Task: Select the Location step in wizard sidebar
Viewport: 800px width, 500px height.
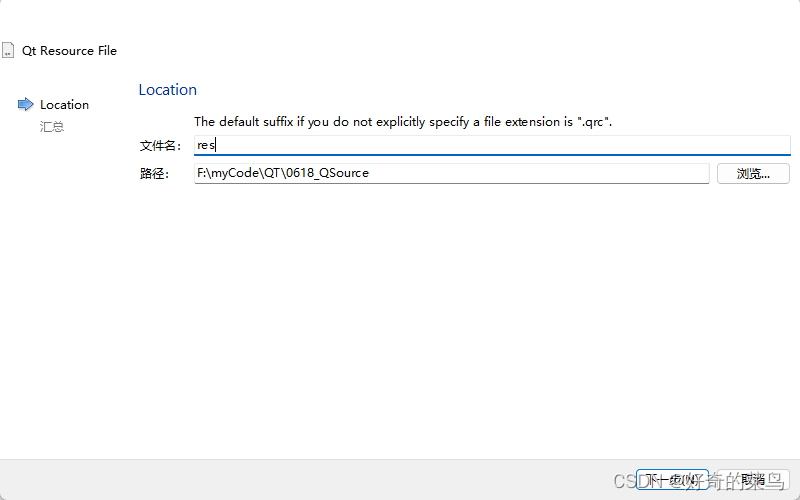Action: [x=64, y=105]
